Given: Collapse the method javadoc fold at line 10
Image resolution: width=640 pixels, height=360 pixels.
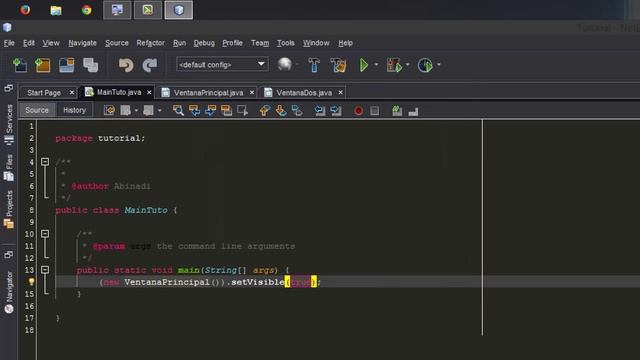Looking at the screenshot, I should pos(45,234).
